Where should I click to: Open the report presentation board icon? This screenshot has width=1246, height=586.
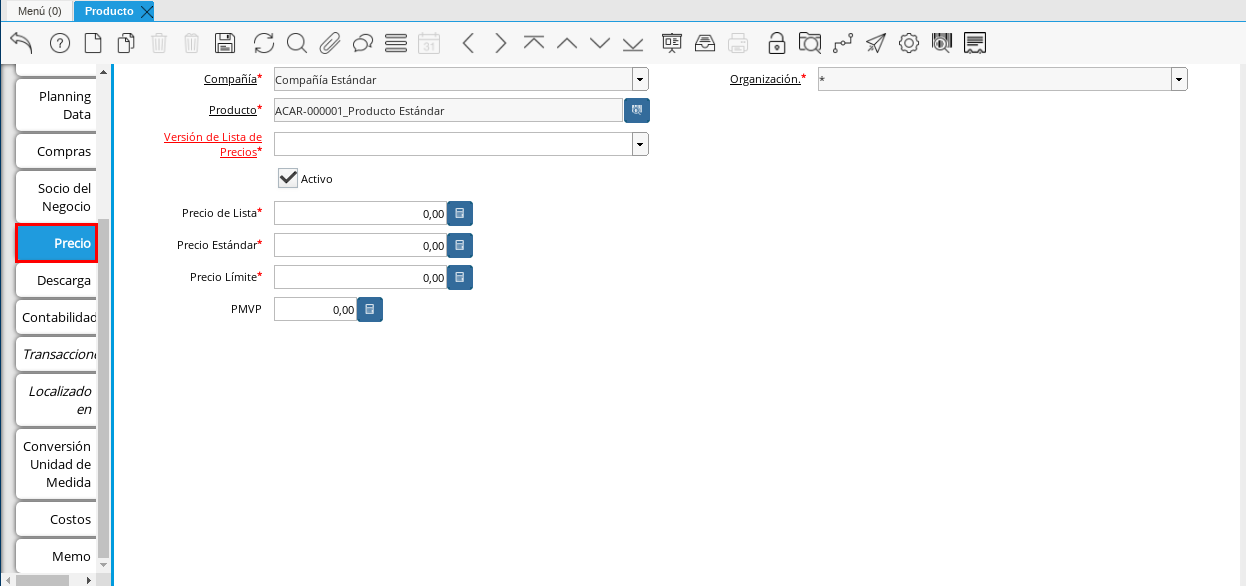[672, 43]
